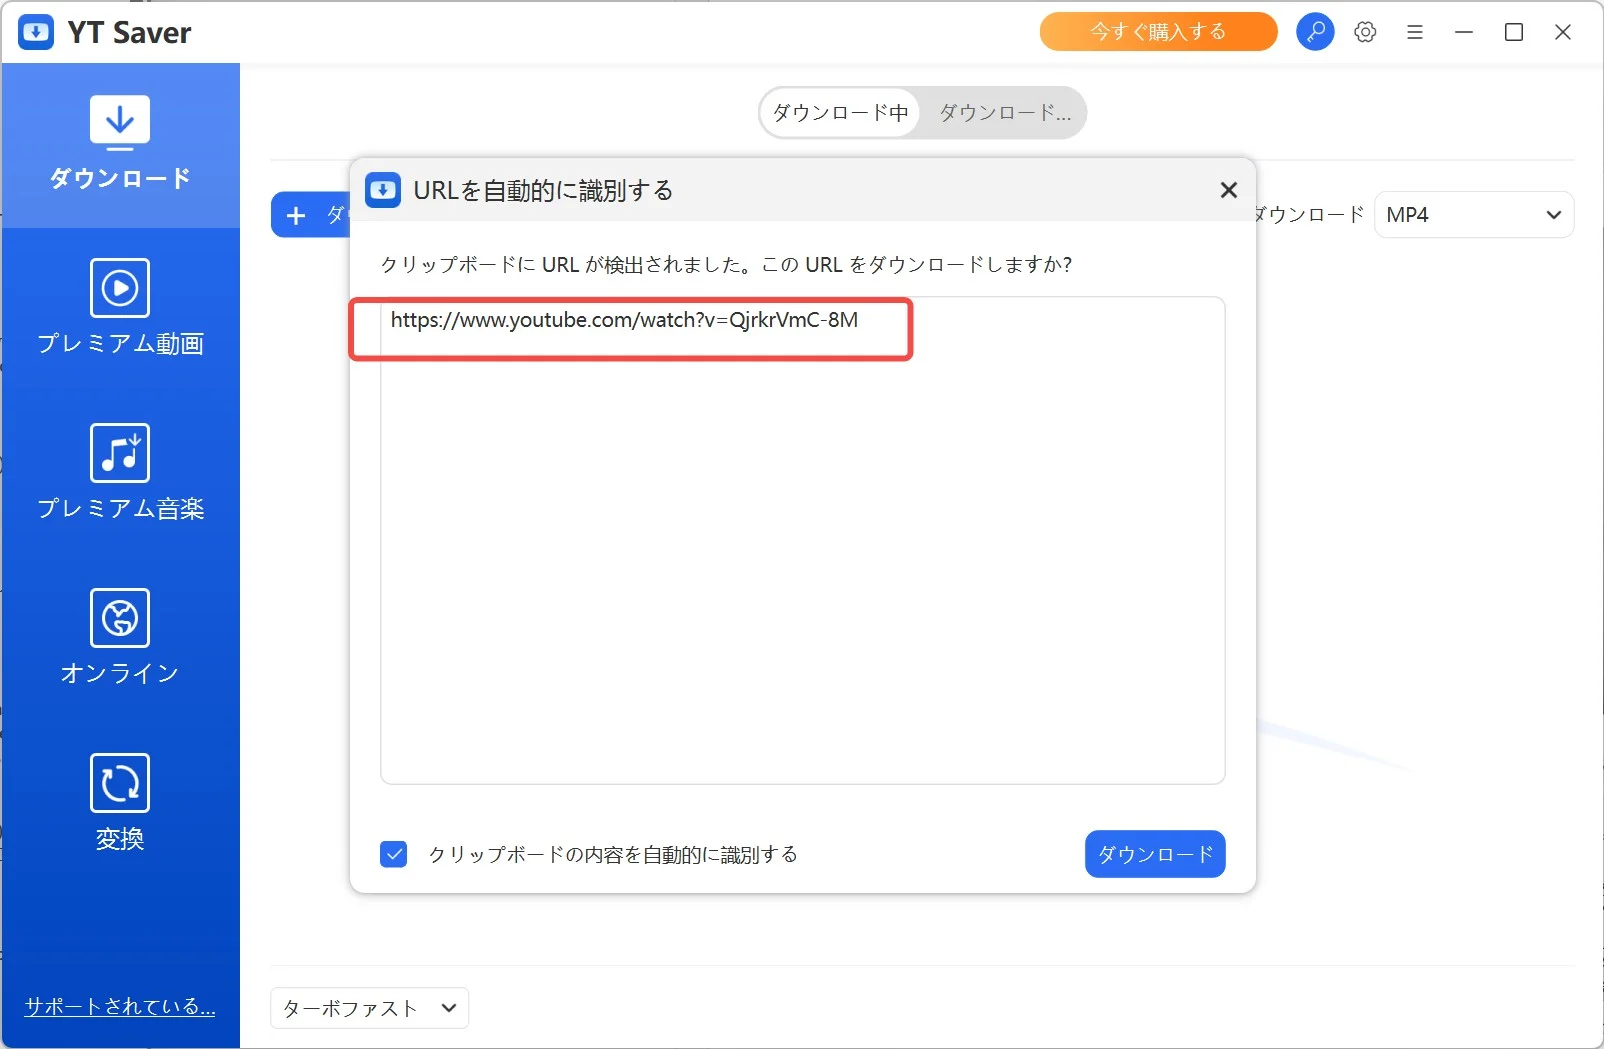Screen dimensions: 1604x1049
Task: Uncheck automatic clipboard detection checkbox
Action: (x=394, y=854)
